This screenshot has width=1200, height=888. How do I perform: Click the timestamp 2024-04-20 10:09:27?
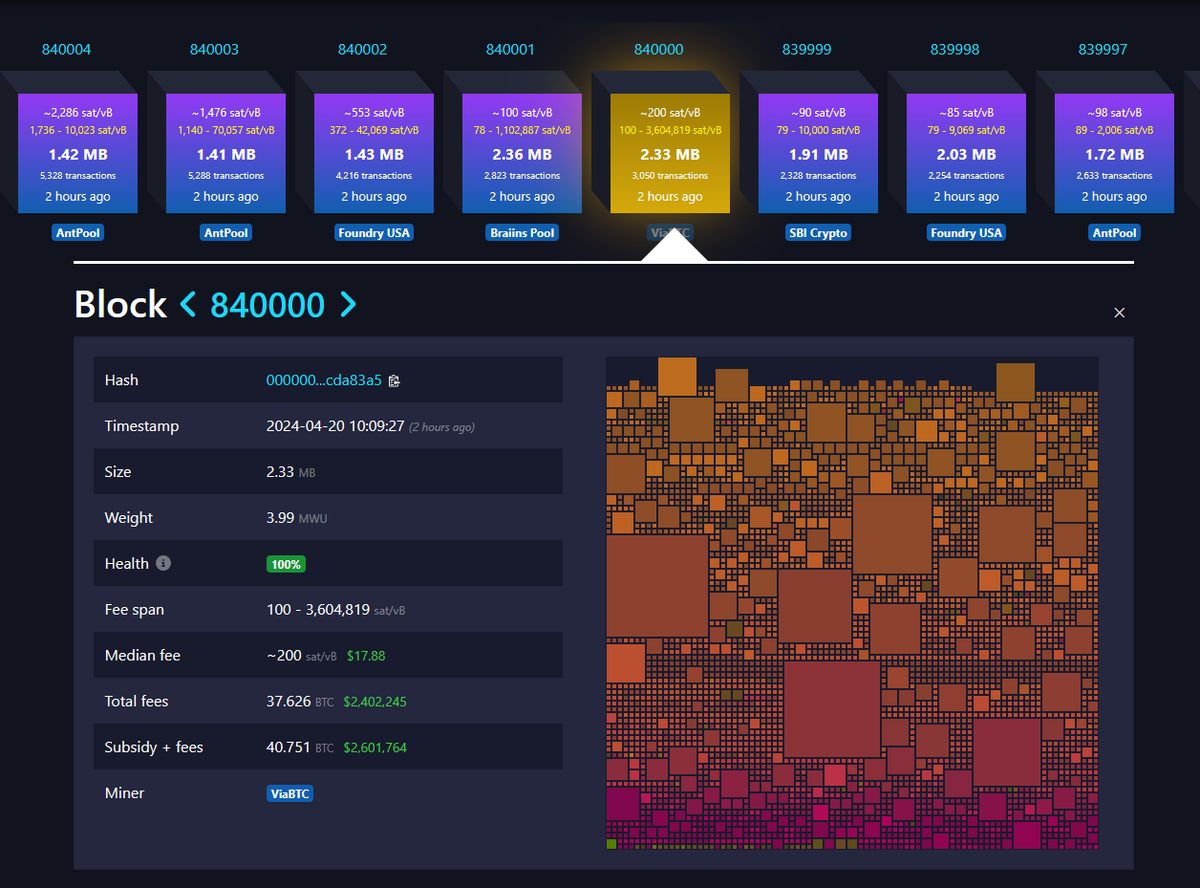(335, 426)
